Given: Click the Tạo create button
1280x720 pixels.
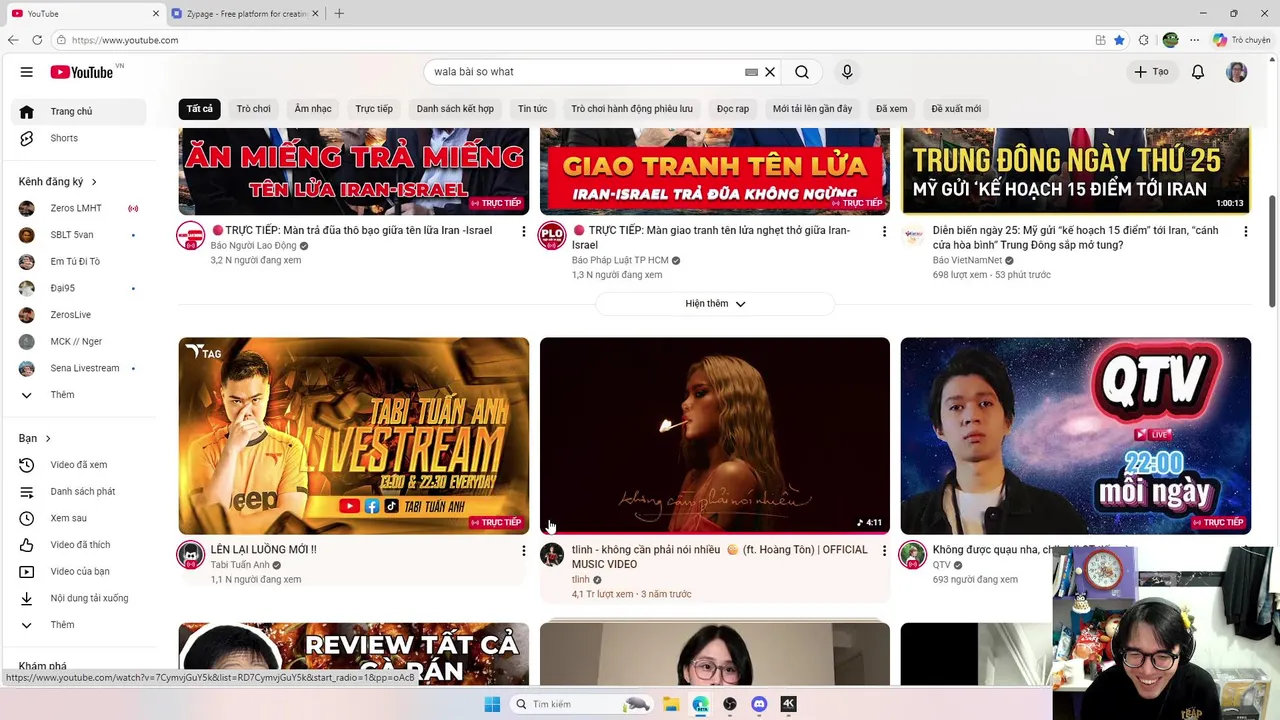Looking at the screenshot, I should point(1151,72).
